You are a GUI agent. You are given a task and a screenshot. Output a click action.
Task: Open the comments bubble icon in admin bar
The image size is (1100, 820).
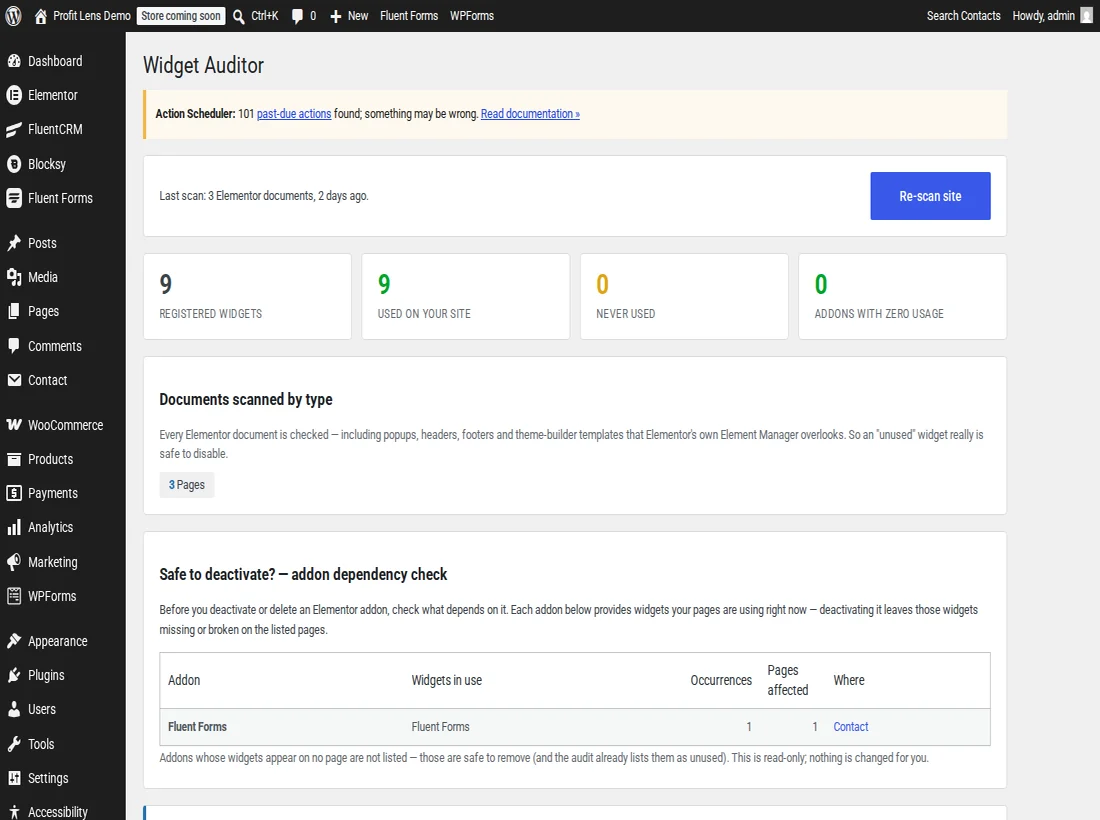(x=297, y=16)
